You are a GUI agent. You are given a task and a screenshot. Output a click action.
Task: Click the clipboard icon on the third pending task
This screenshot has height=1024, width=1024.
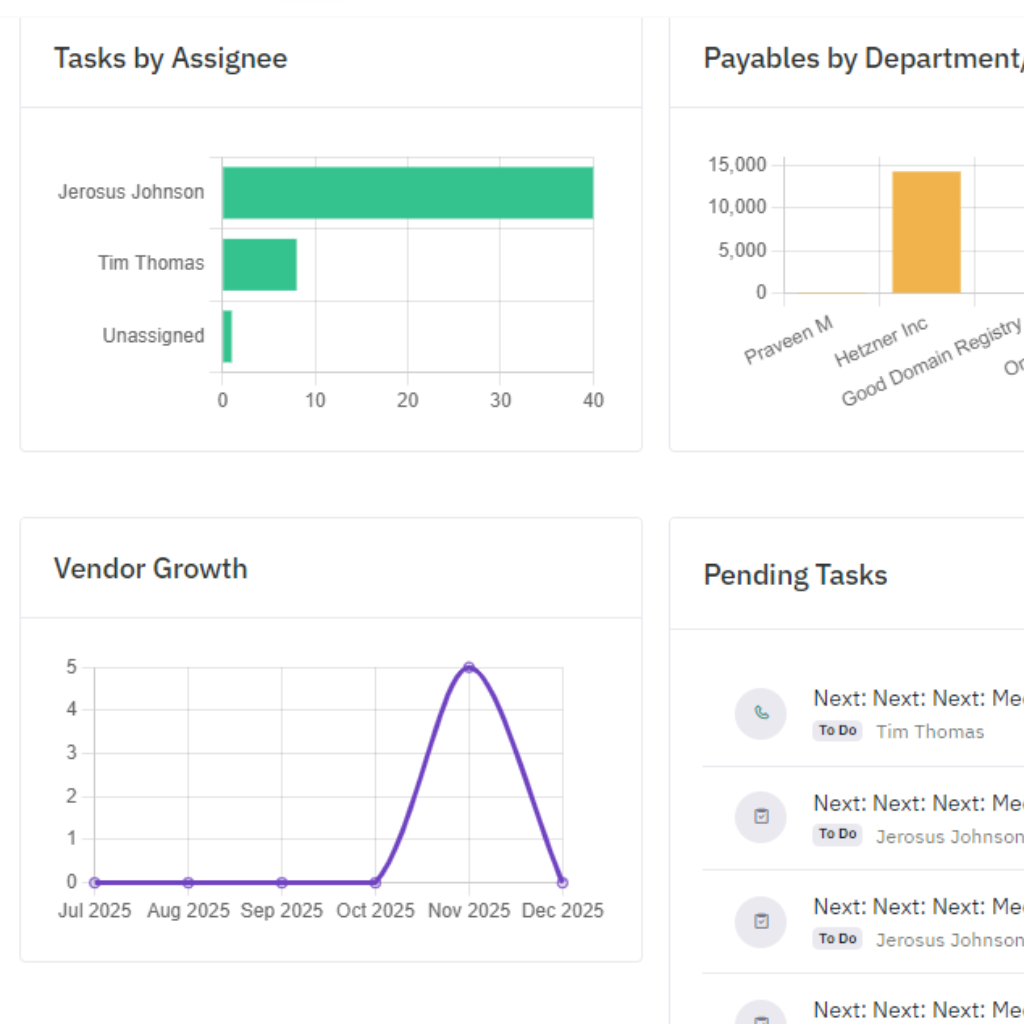pyautogui.click(x=760, y=921)
